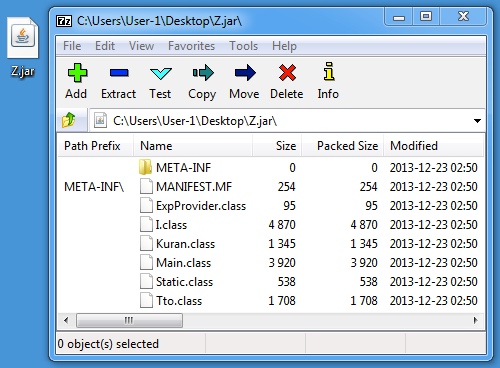The height and width of the screenshot is (368, 500).
Task: Open the Favorites menu
Action: point(191,46)
